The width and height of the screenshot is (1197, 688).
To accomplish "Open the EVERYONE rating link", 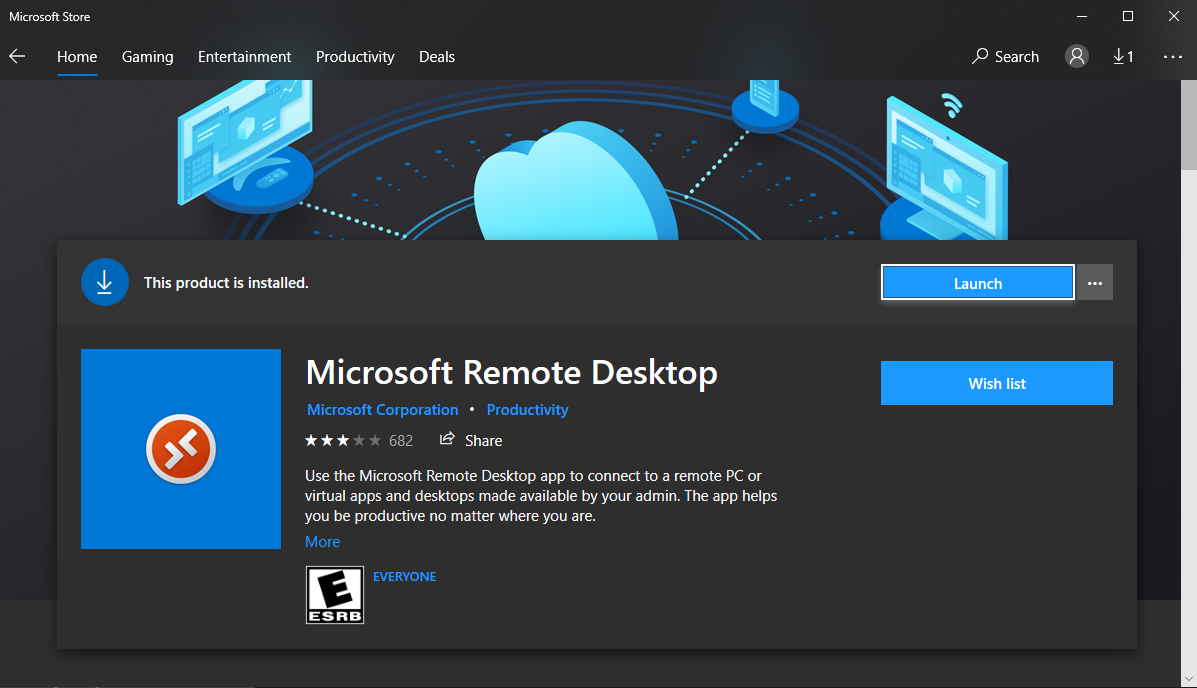I will [x=405, y=577].
